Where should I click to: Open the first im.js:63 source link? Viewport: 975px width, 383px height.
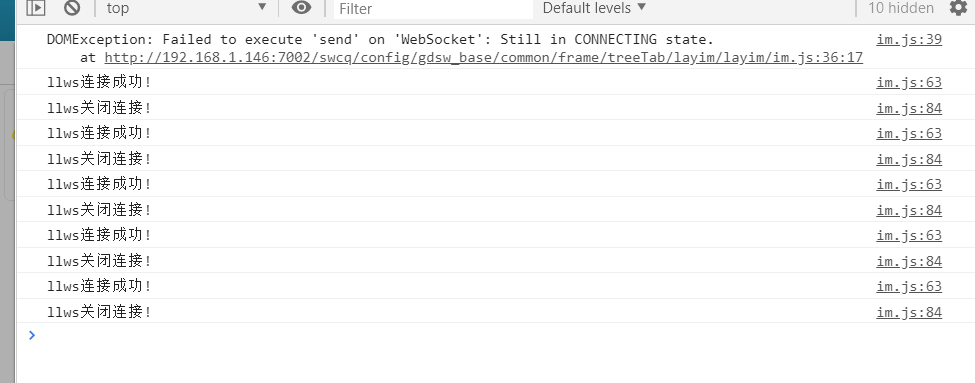909,83
